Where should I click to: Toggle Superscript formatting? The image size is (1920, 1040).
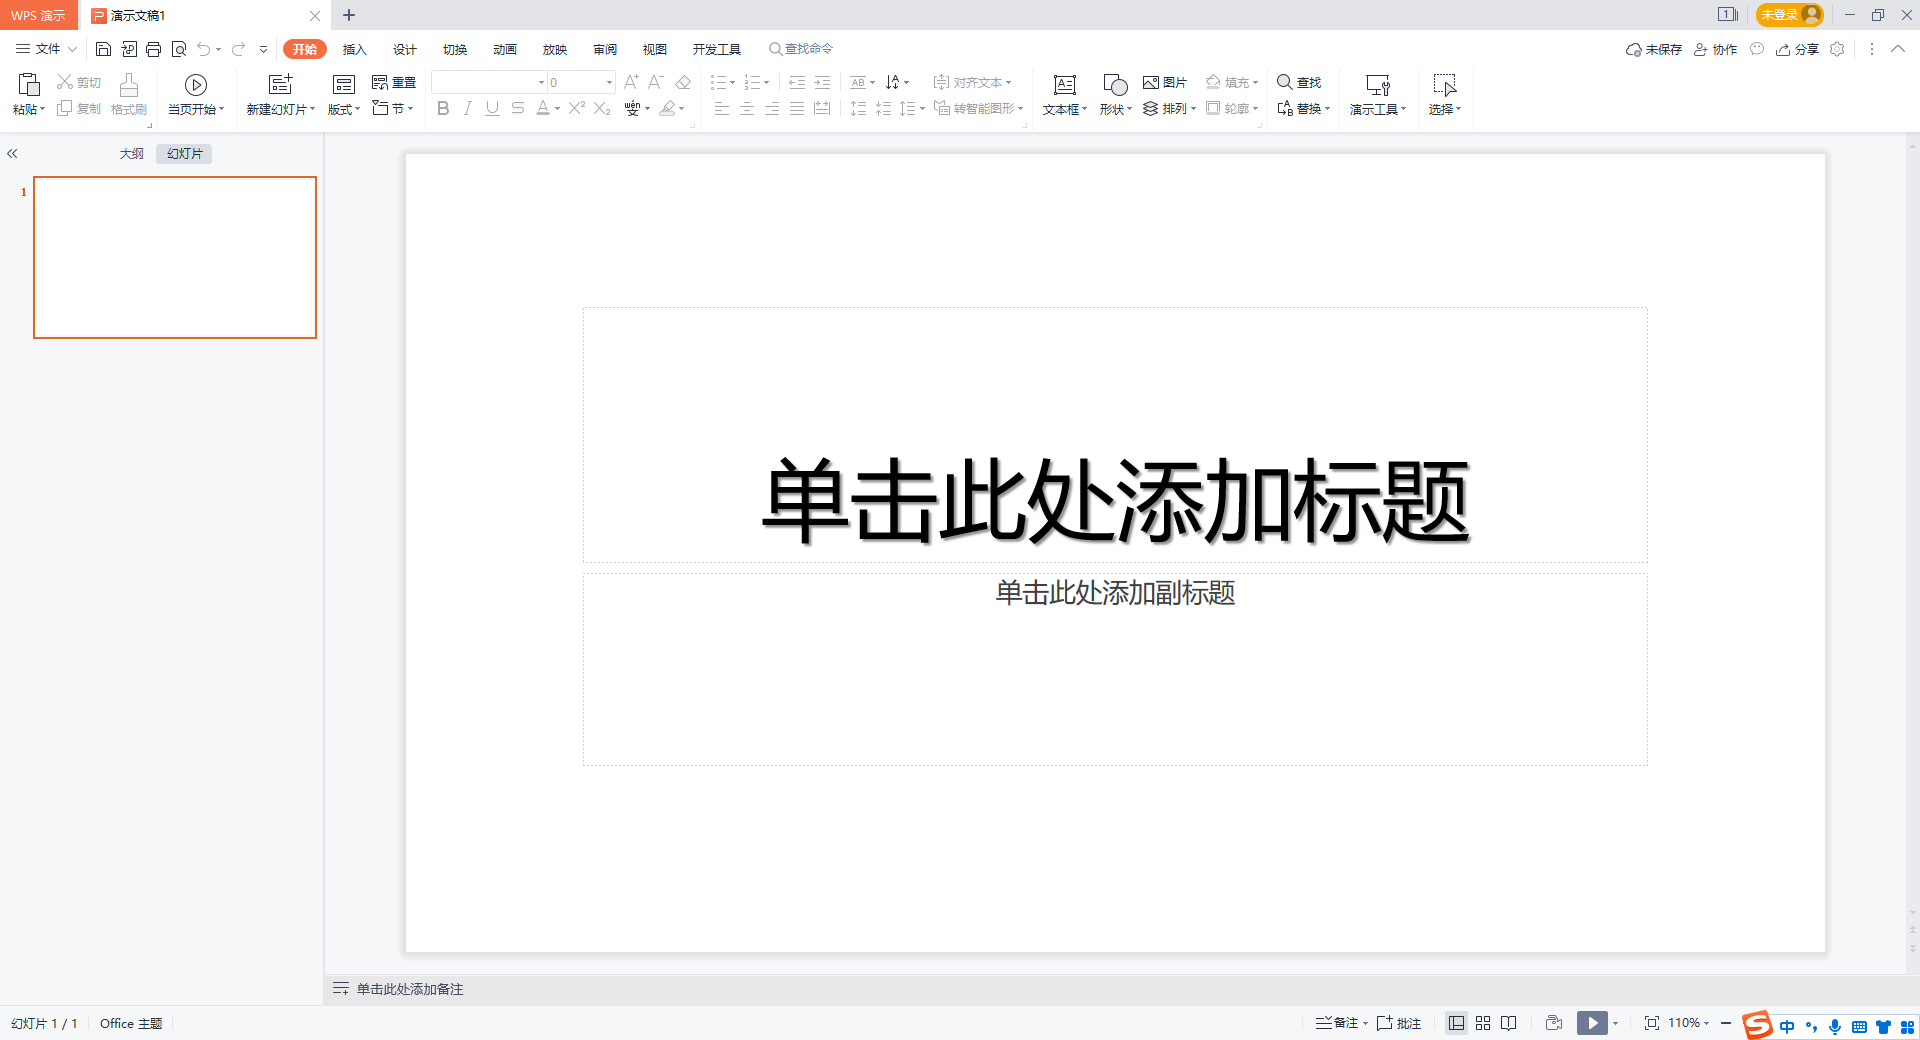click(577, 108)
